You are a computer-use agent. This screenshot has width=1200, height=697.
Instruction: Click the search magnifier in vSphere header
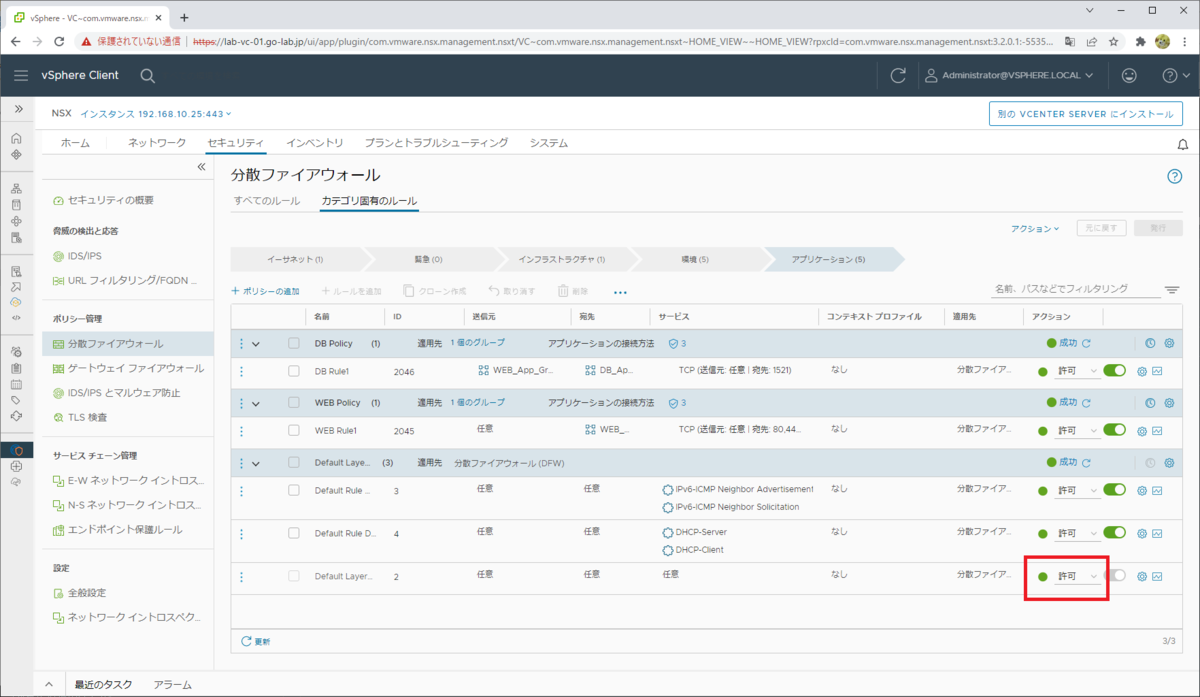[147, 75]
